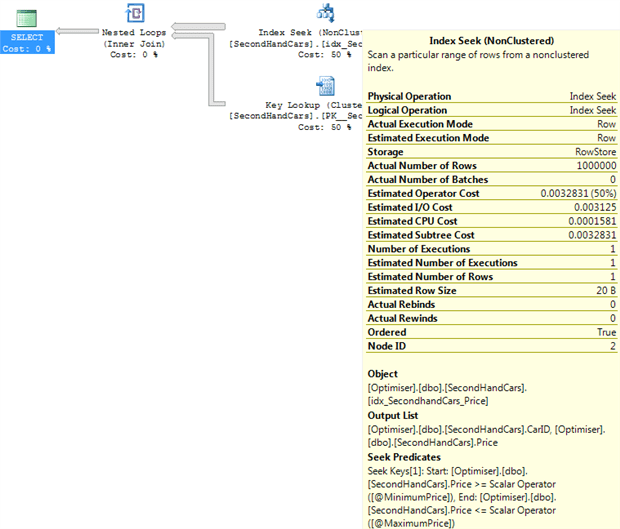
Task: Click '[SecondHandCars].[PK__Sec' object label
Action: click(295, 116)
